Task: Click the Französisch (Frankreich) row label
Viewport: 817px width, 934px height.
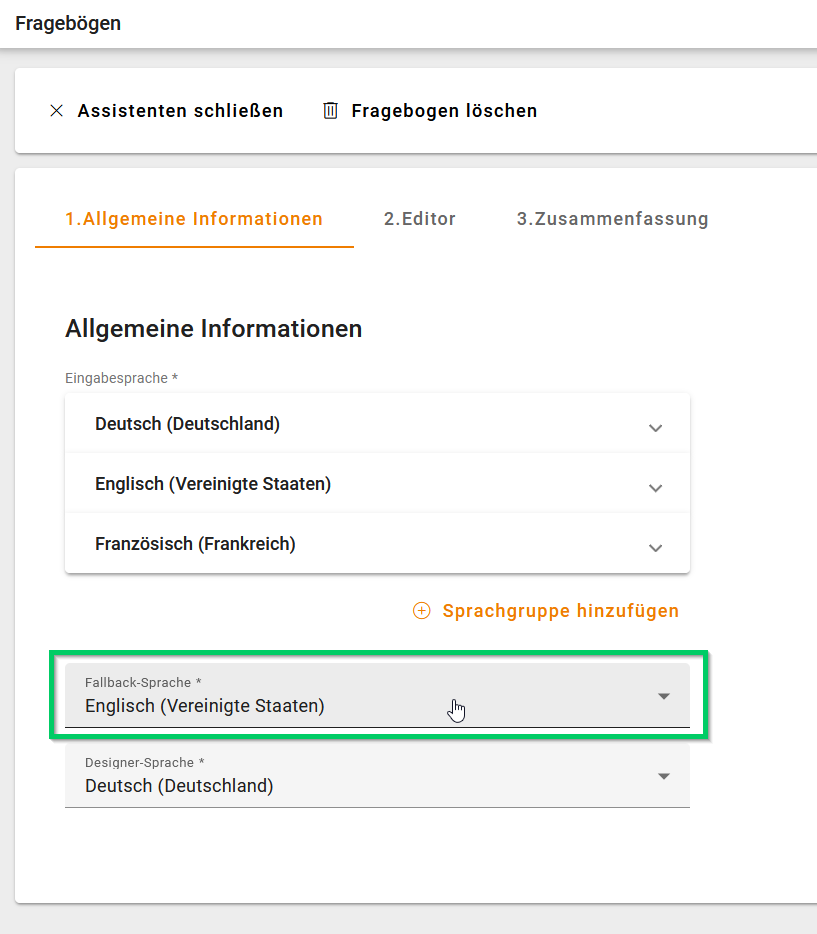Action: pos(195,544)
